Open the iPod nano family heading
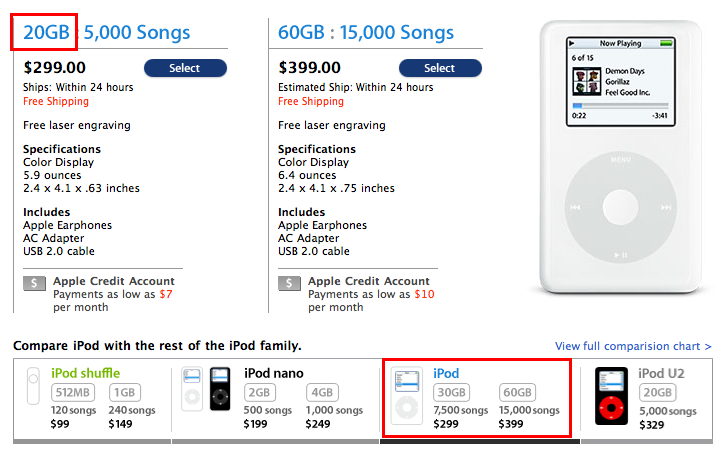This screenshot has width=718, height=449. pos(276,374)
